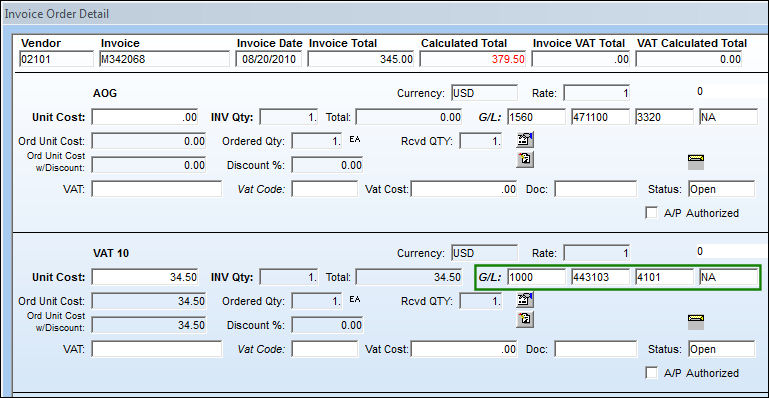Click the VAT 10 Total field 34.50
Image resolution: width=769 pixels, height=398 pixels.
click(409, 277)
